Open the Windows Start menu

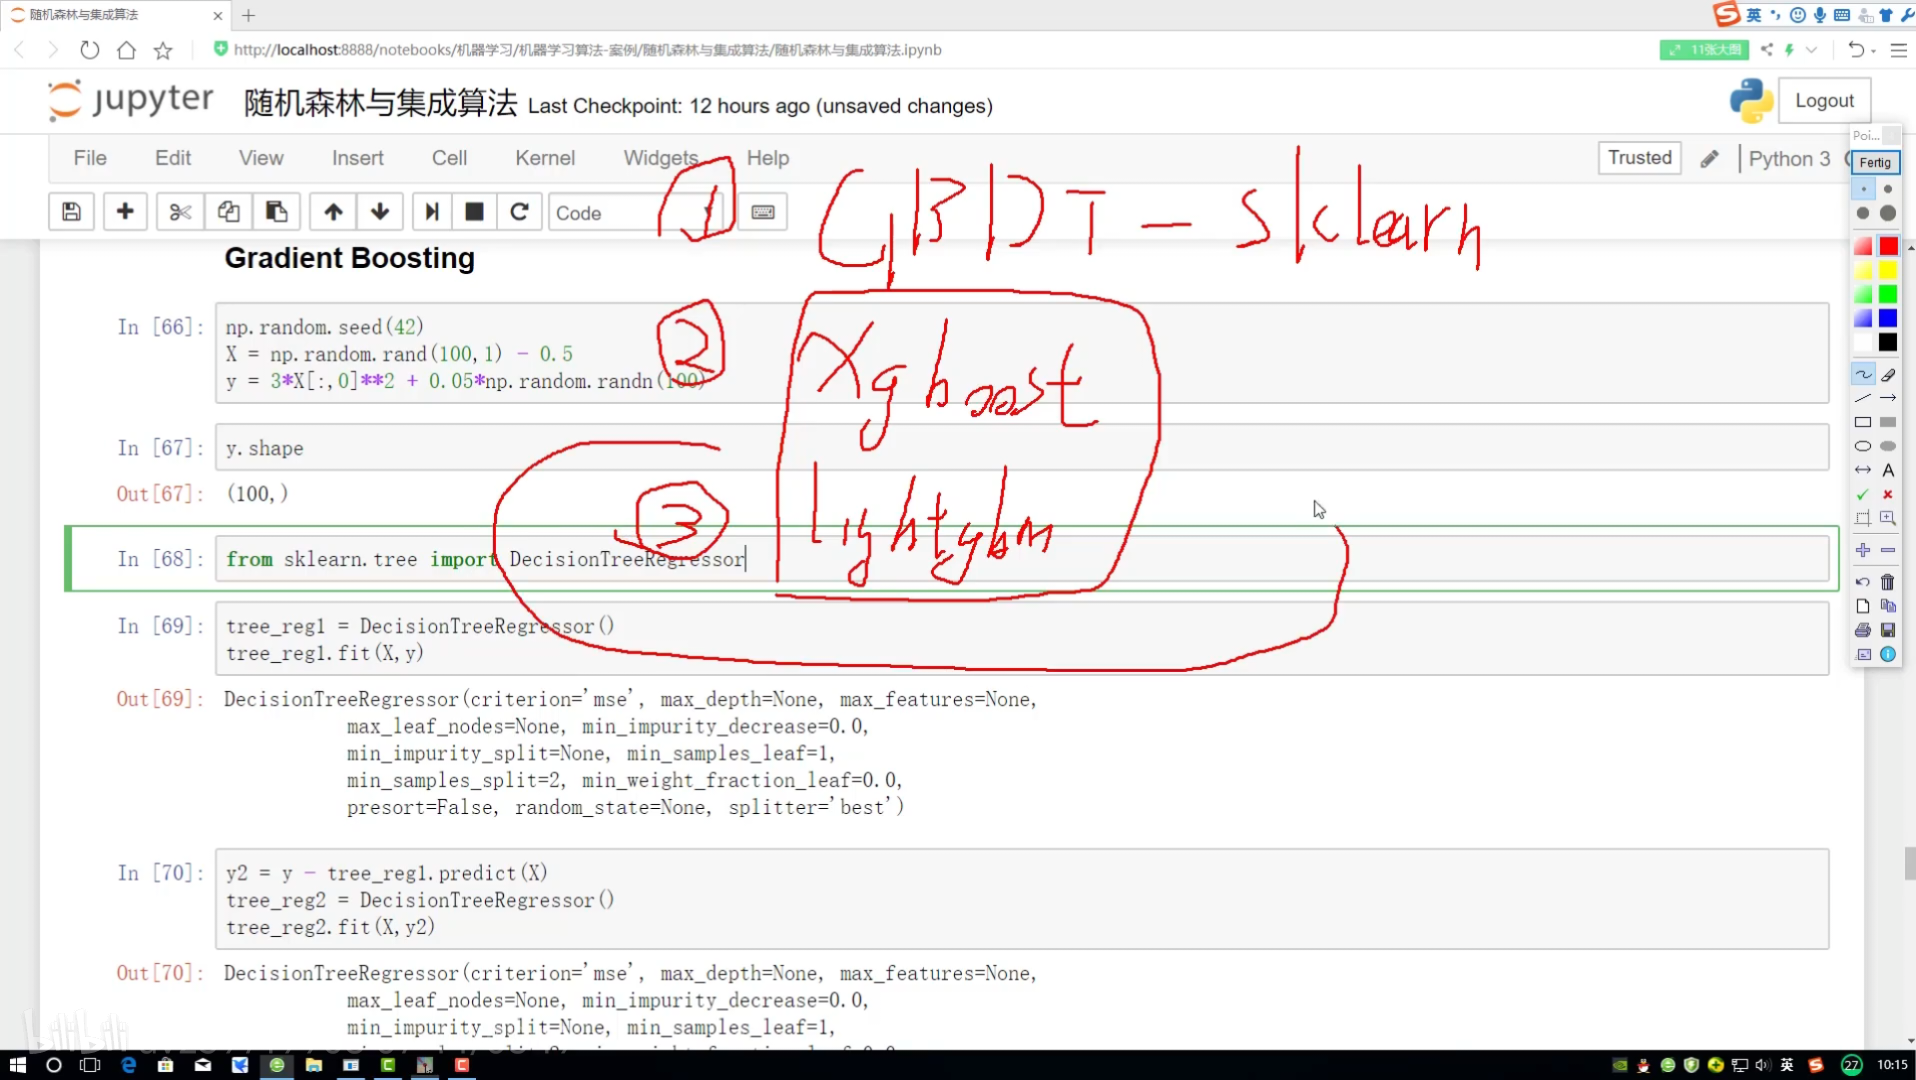pos(17,1065)
